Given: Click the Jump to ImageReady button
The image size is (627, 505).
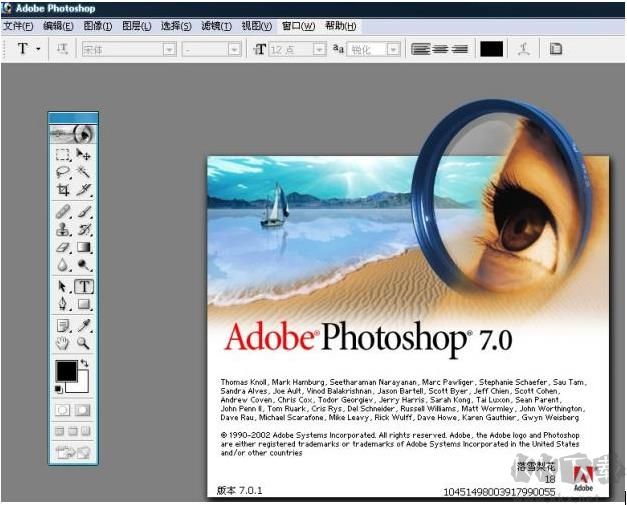Looking at the screenshot, I should 73,452.
